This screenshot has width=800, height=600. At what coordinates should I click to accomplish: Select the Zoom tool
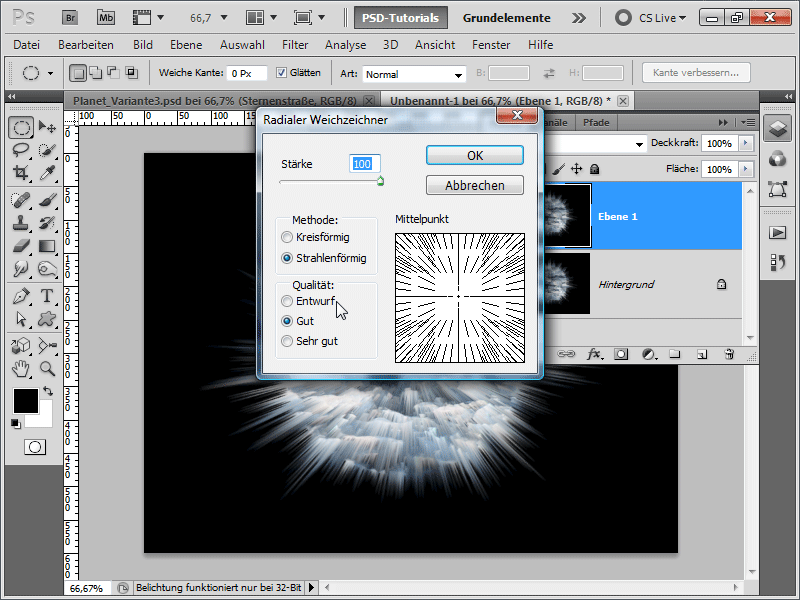click(47, 368)
